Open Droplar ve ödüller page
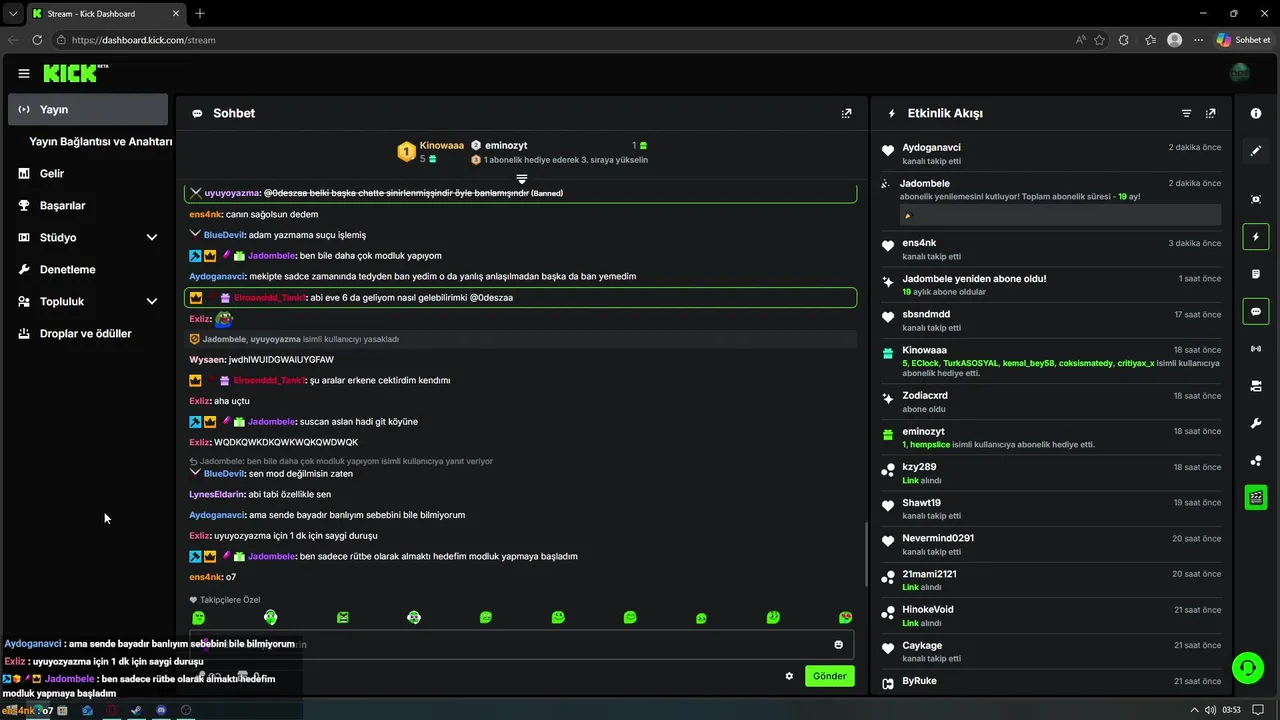 click(x=88, y=333)
